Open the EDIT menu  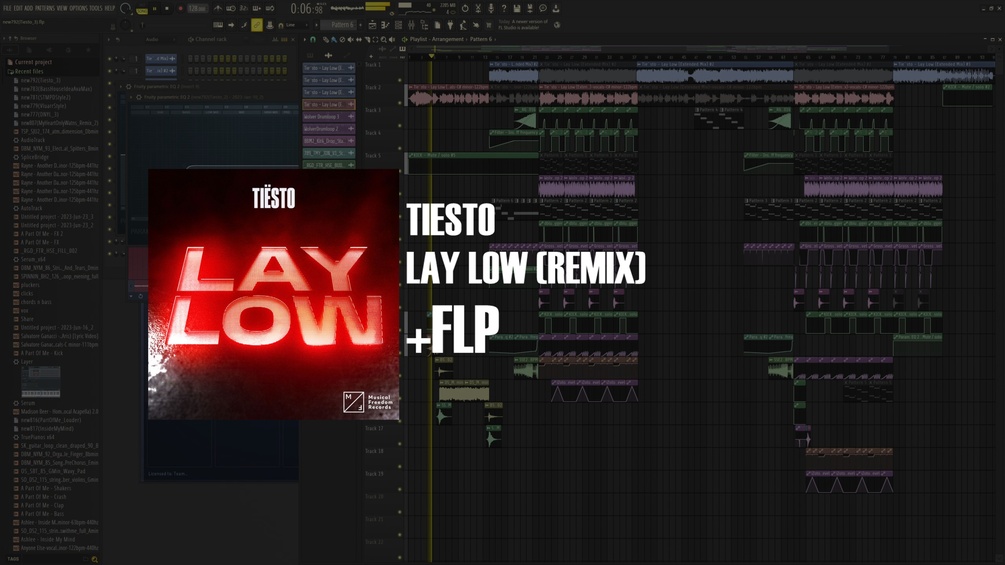(18, 8)
